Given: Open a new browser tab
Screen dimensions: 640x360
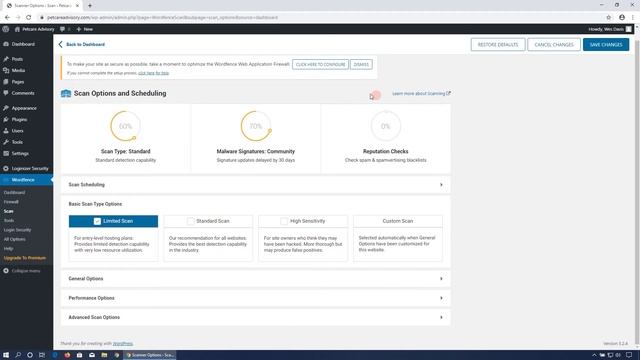Looking at the screenshot, I should tap(90, 6).
